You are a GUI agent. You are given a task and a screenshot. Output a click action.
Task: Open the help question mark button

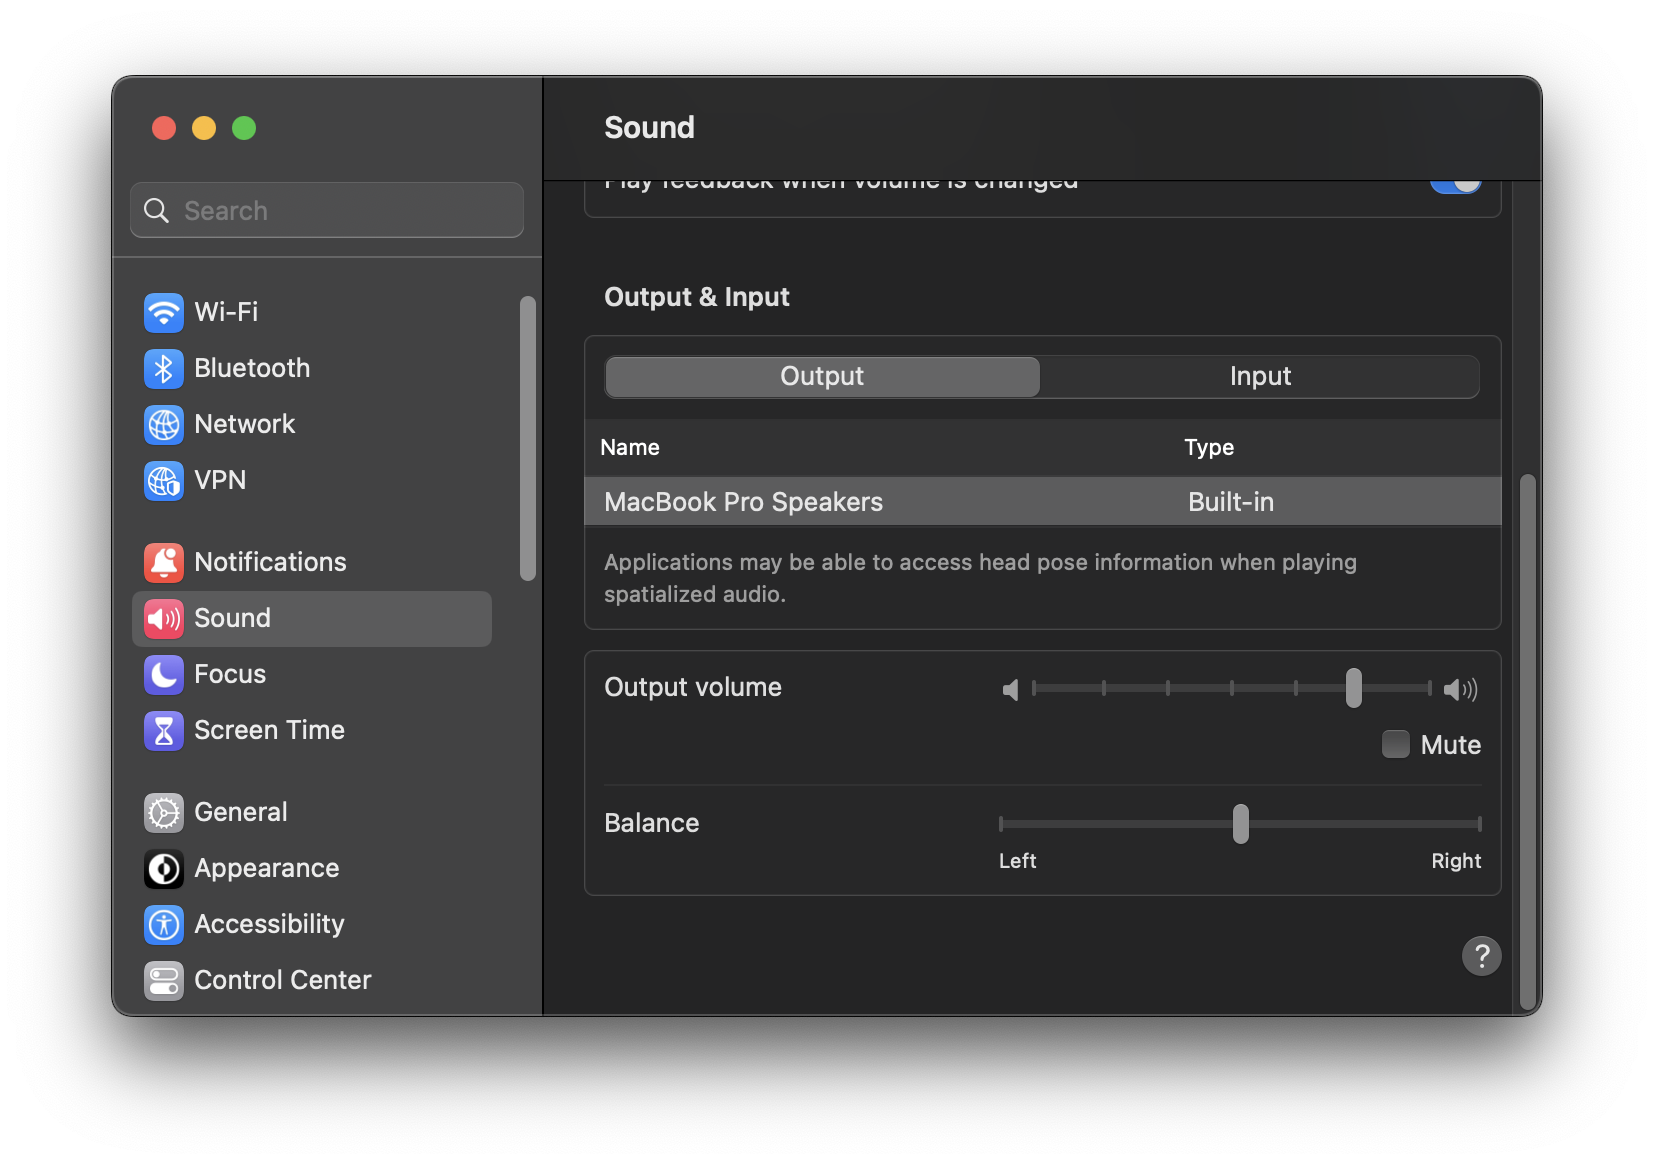1481,956
